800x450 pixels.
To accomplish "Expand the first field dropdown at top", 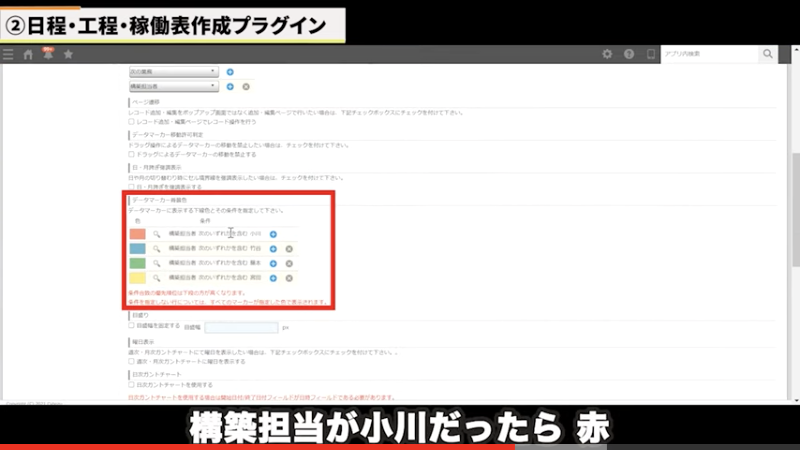I will click(173, 72).
